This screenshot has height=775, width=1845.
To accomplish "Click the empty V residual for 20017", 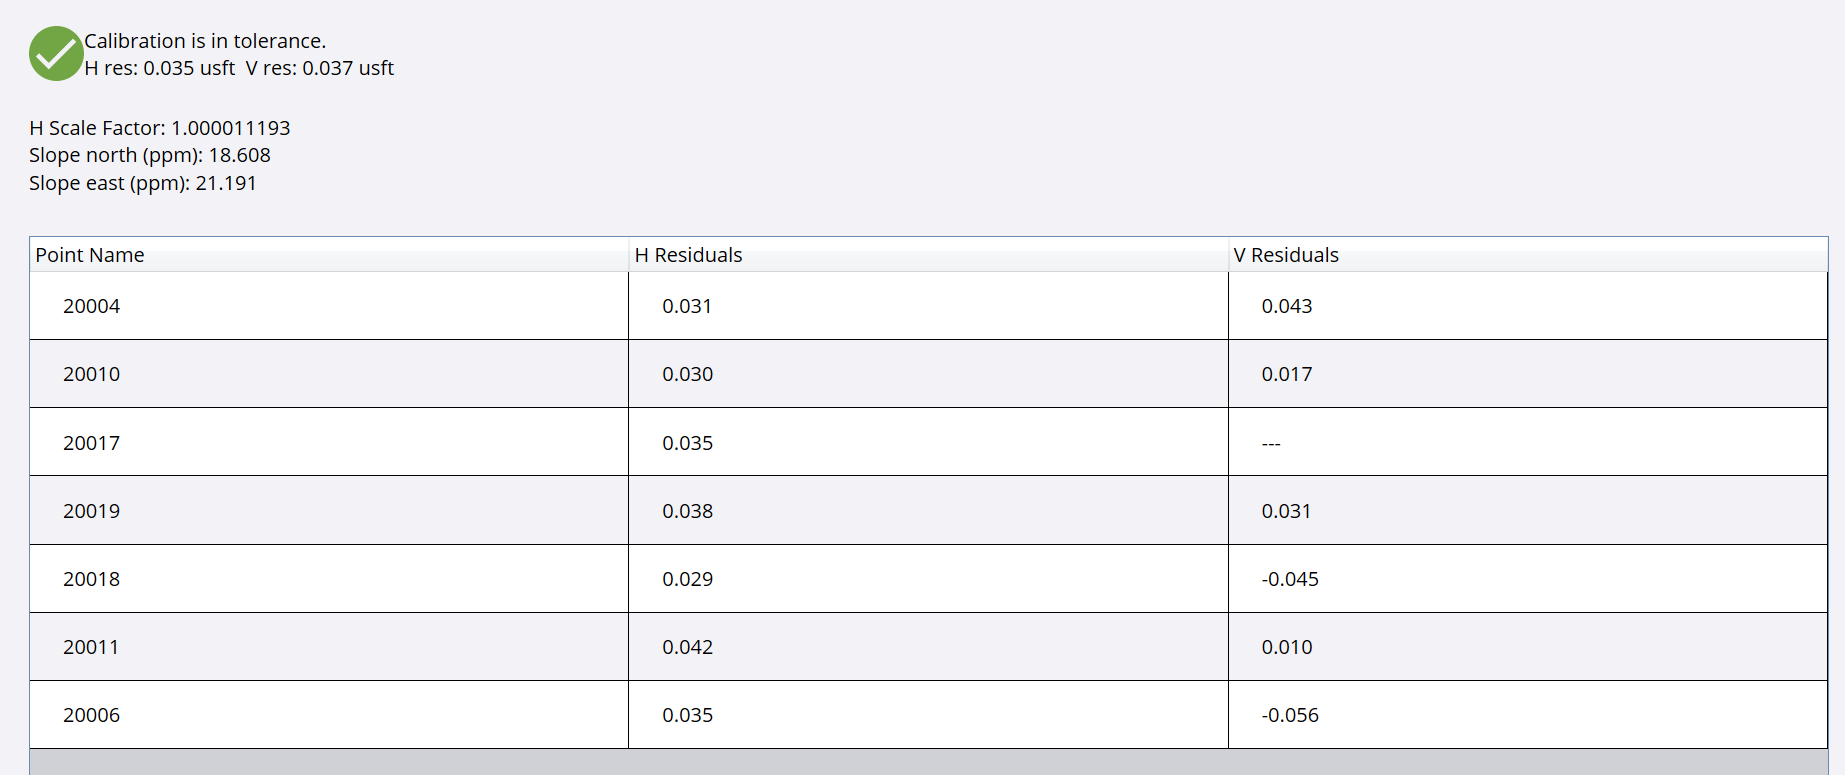I will tap(1271, 443).
